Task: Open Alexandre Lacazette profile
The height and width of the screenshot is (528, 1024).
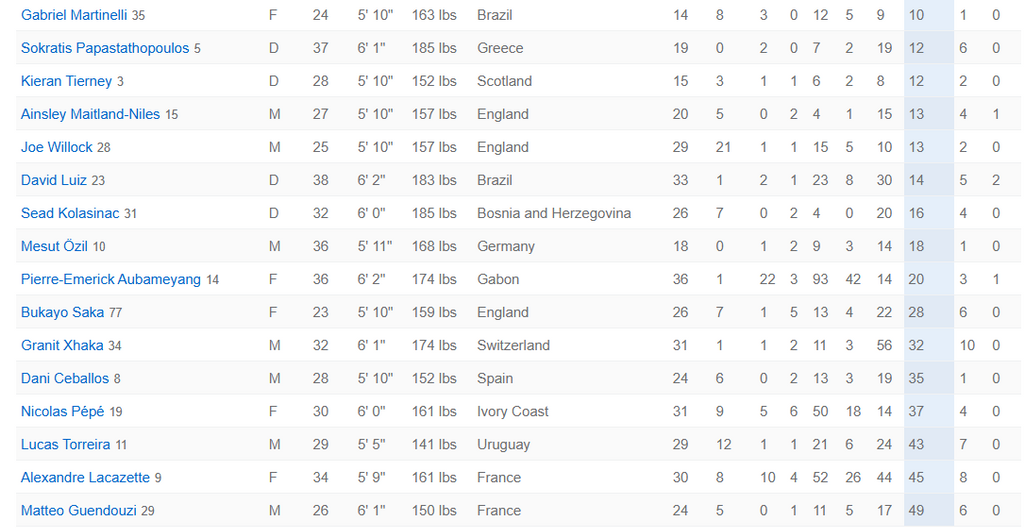Action: pos(86,478)
